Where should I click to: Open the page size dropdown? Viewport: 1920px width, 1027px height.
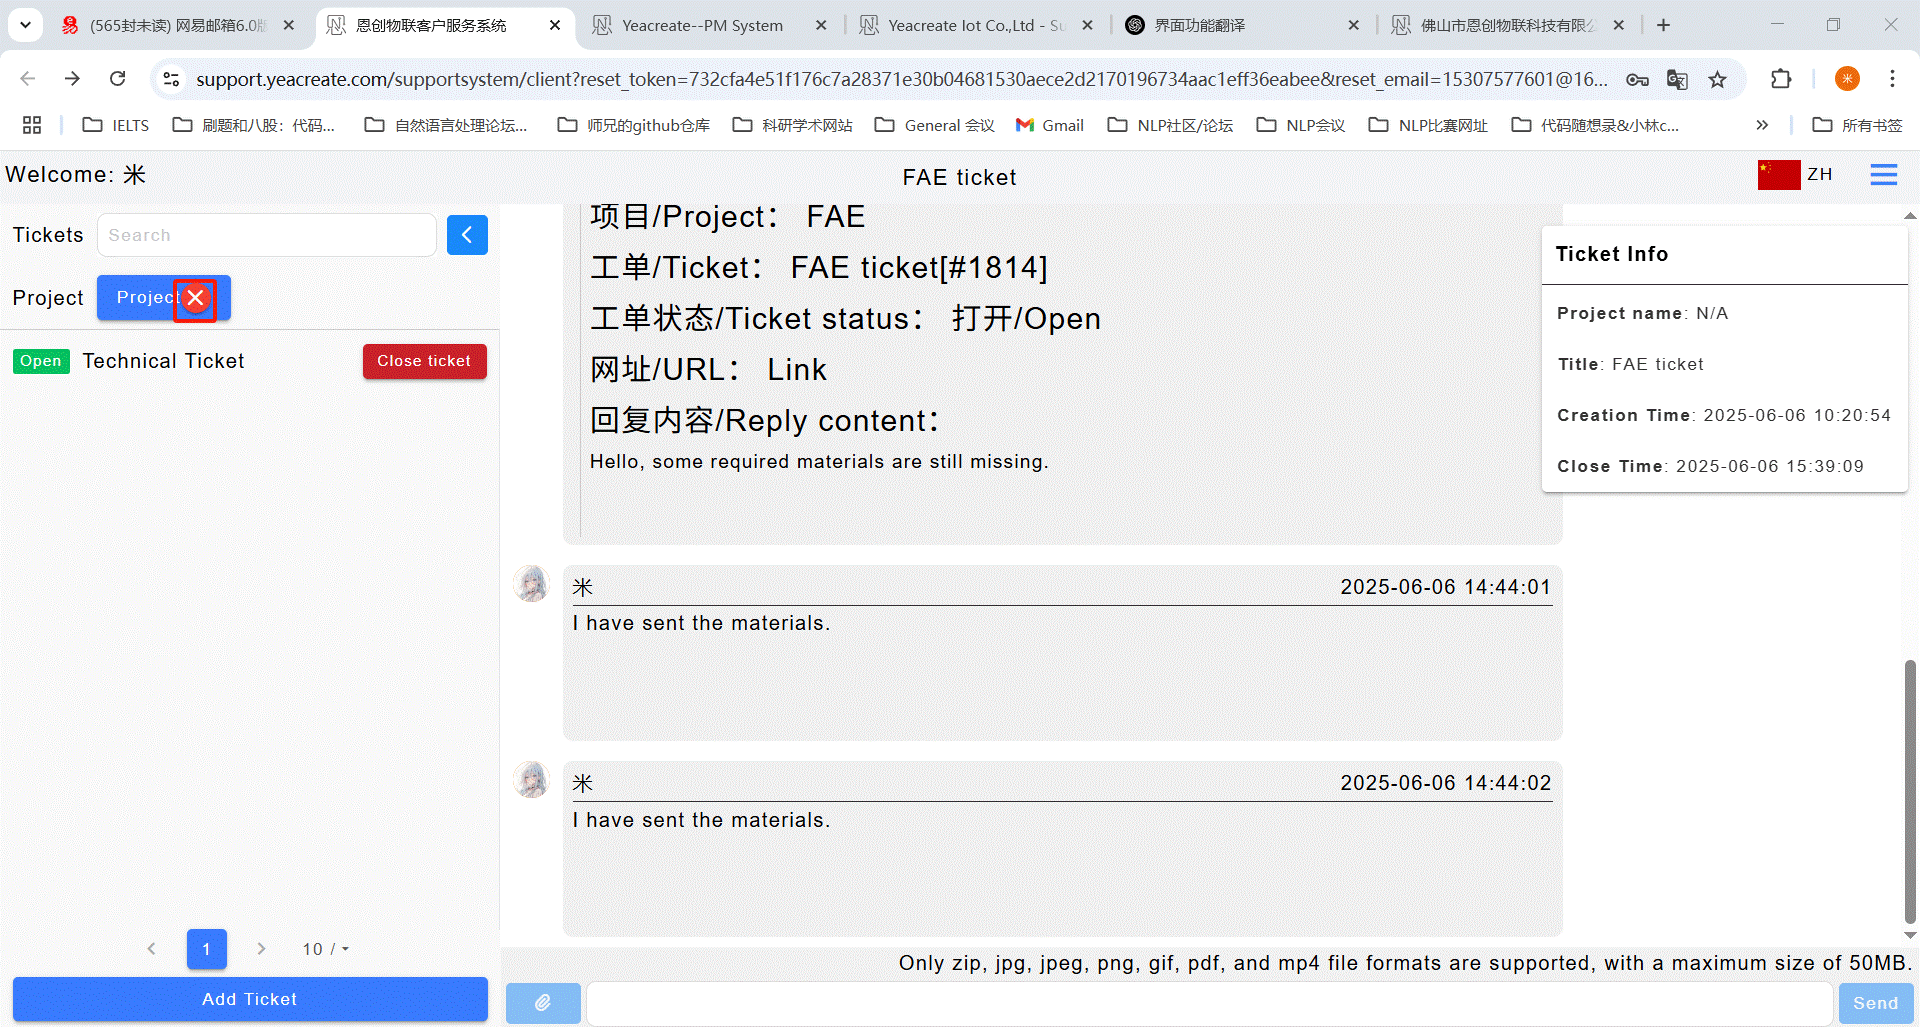point(326,949)
